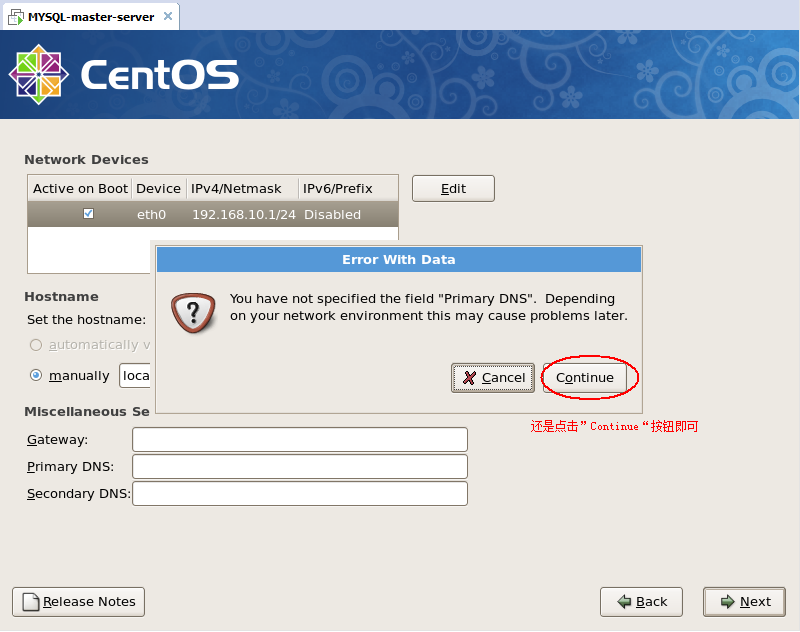Click Cancel to dismiss the error dialog
The height and width of the screenshot is (632, 800).
[493, 378]
